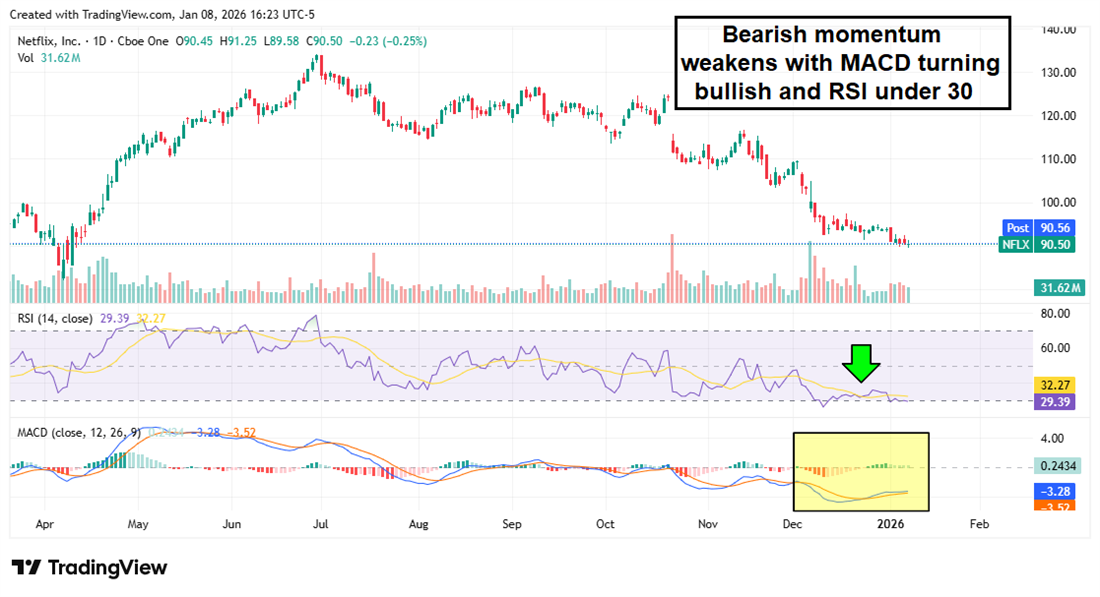The image size is (1100, 597).
Task: Click the TradingView wordmark below the chart
Action: tap(110, 568)
